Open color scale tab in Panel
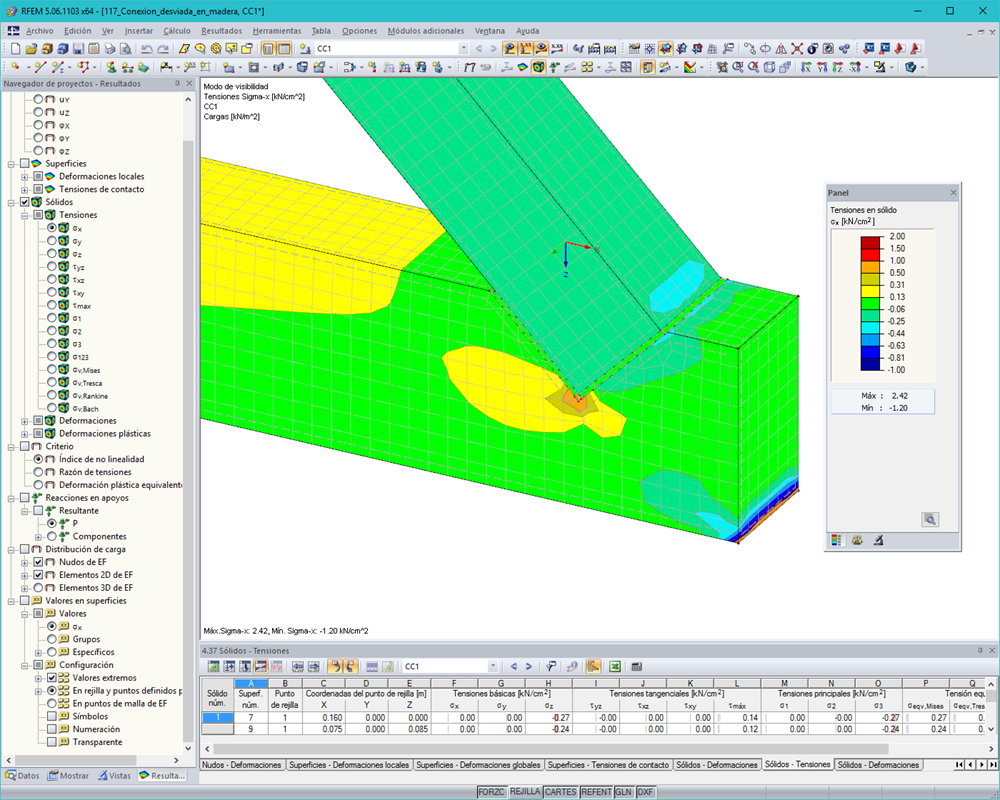1000x800 pixels. [837, 540]
